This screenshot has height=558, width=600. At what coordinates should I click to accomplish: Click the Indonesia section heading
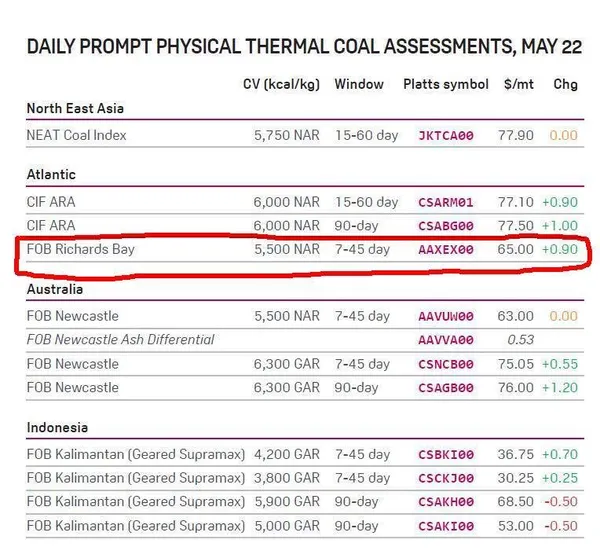[57, 427]
